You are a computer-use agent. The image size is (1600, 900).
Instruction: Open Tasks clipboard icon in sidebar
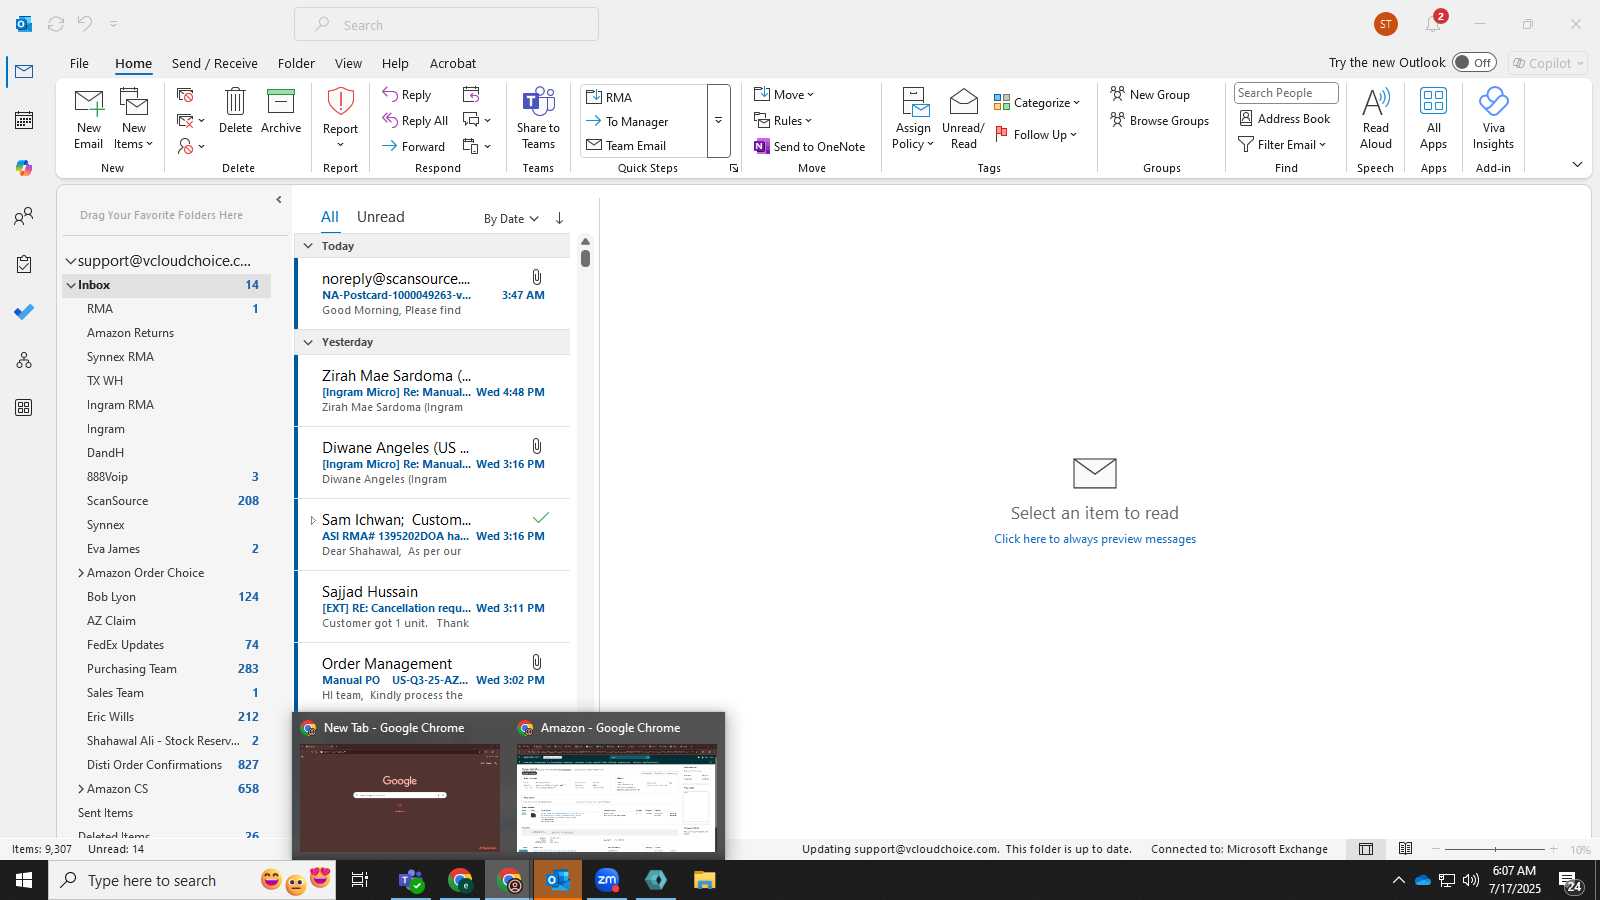point(24,264)
